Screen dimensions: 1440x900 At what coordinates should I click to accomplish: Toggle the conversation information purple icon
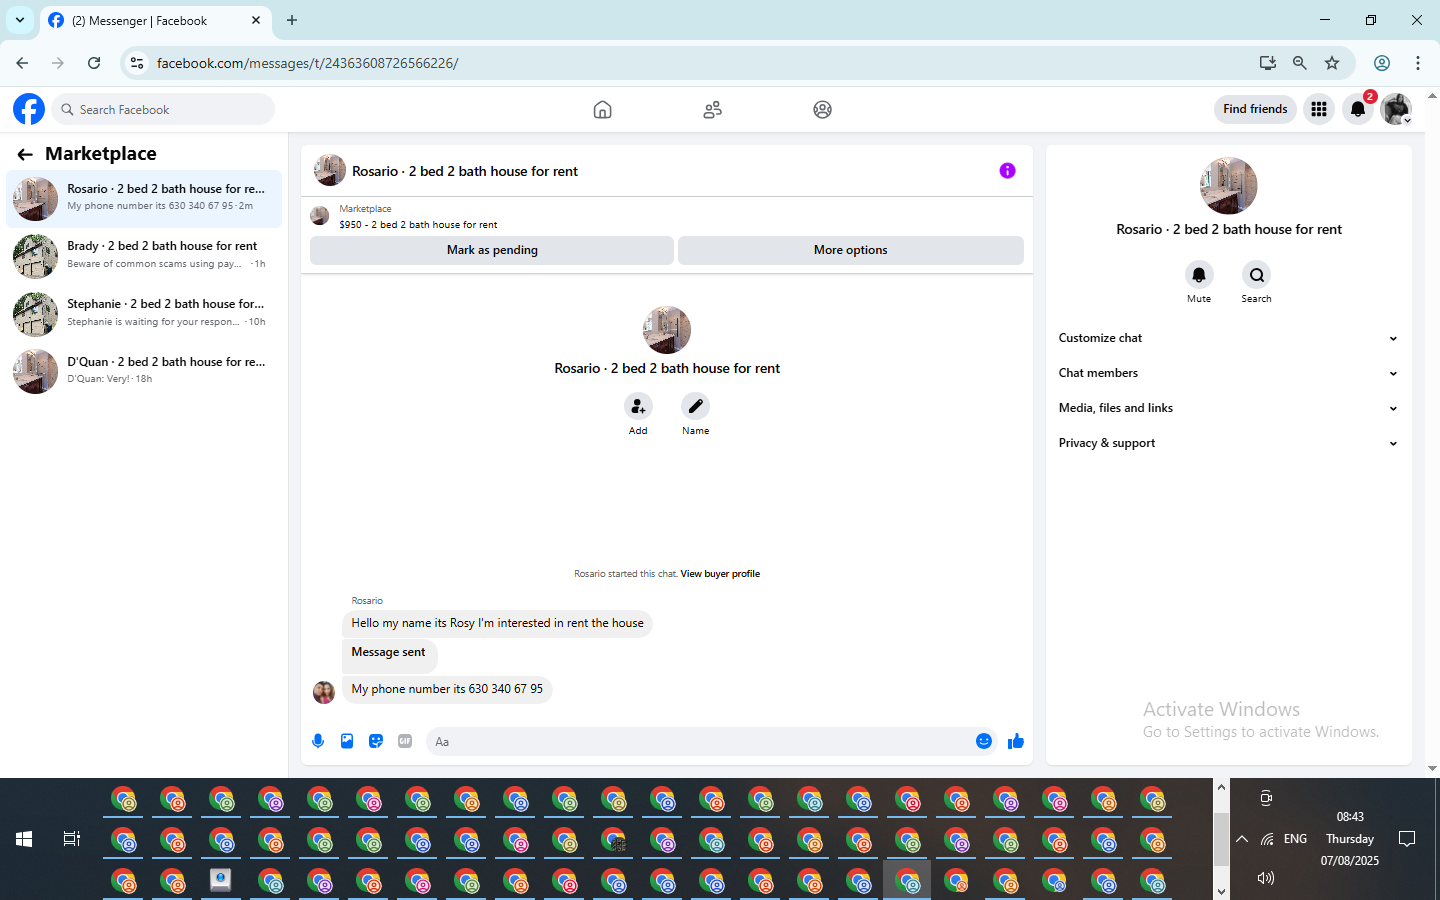tap(1007, 171)
